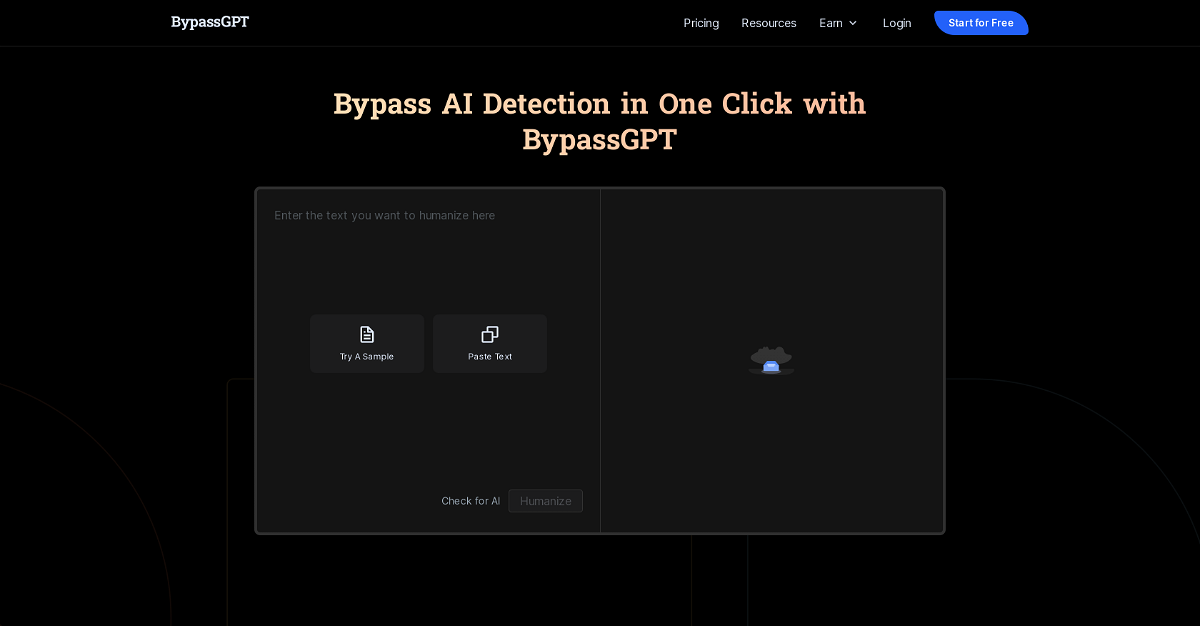Click the Paste Text label
Screen dimensions: 1200x626
[490, 357]
